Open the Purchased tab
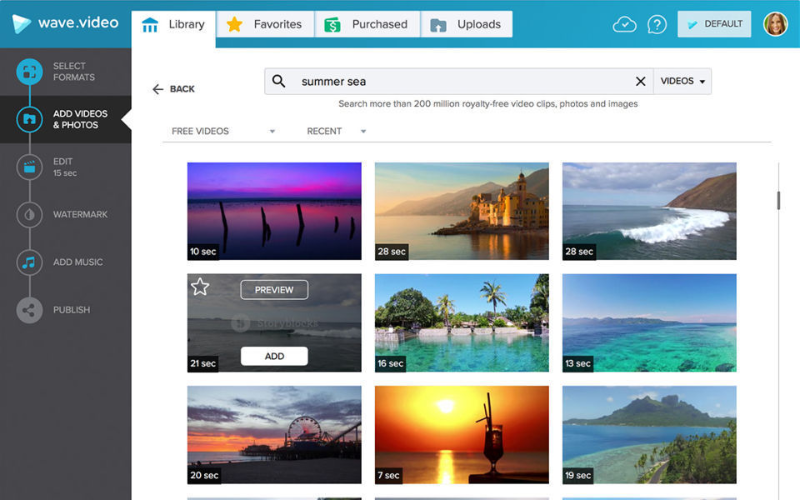The height and width of the screenshot is (500, 800). tap(367, 24)
